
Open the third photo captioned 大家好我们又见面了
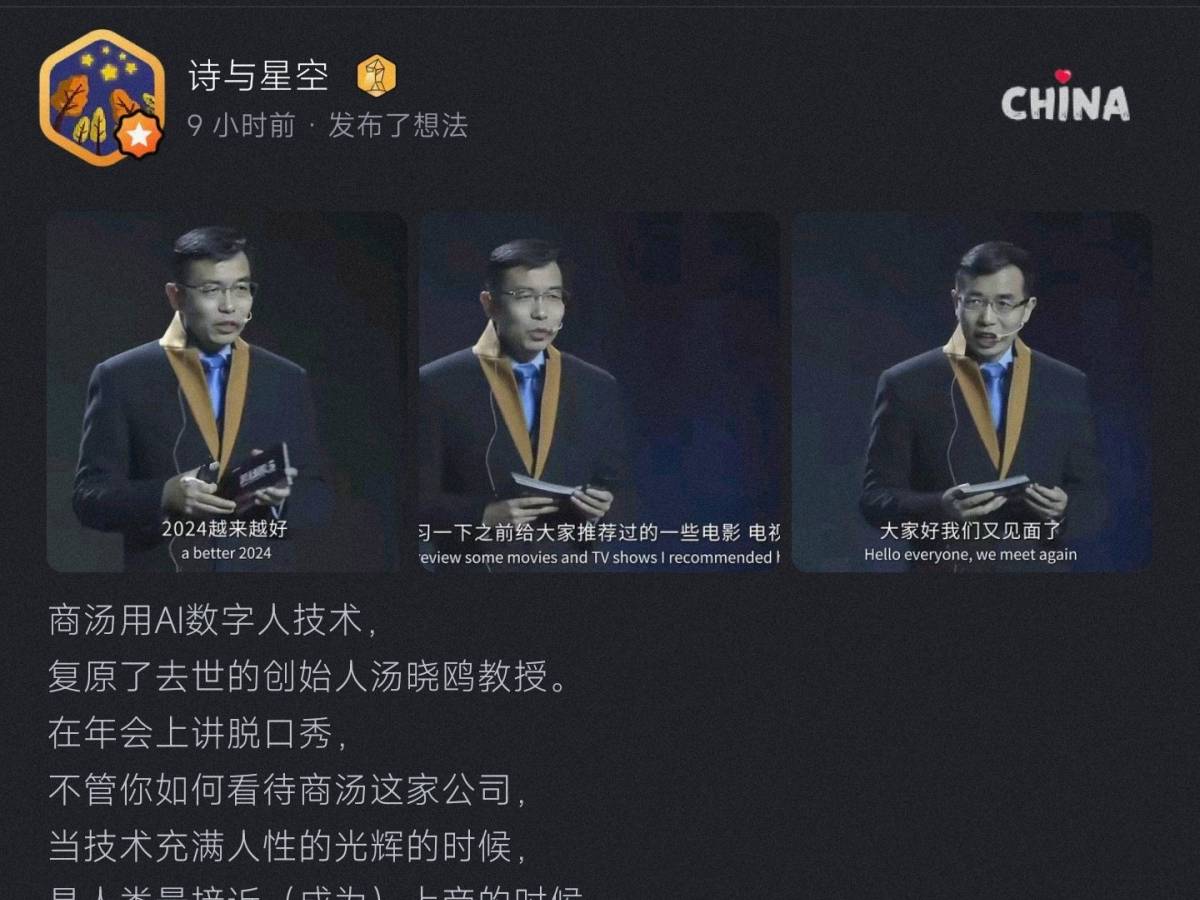(972, 391)
